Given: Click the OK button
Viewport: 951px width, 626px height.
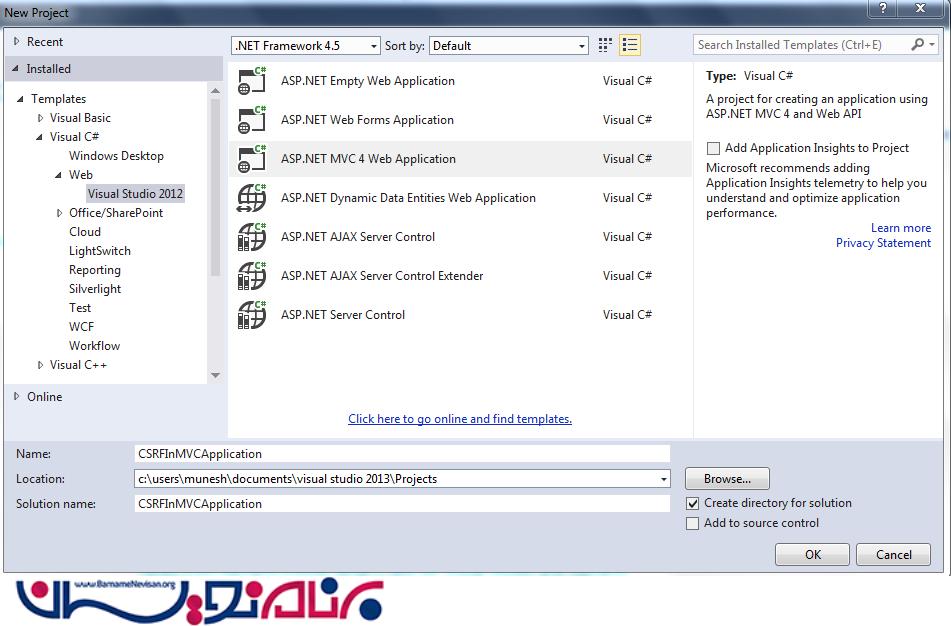Looking at the screenshot, I should (812, 554).
